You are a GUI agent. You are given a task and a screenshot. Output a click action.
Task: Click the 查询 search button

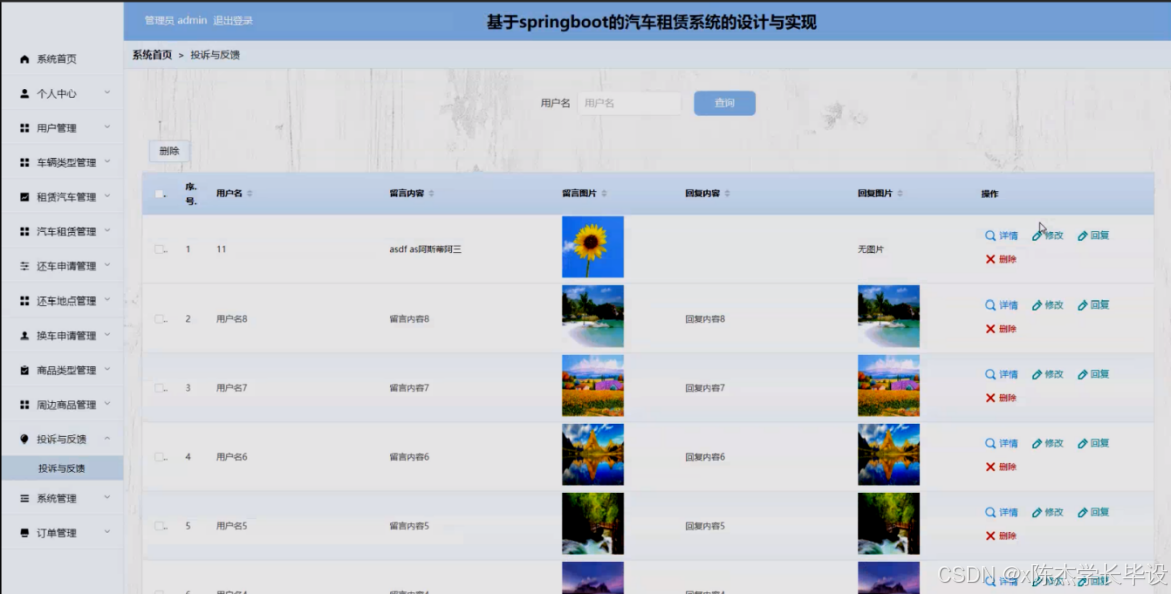click(724, 103)
